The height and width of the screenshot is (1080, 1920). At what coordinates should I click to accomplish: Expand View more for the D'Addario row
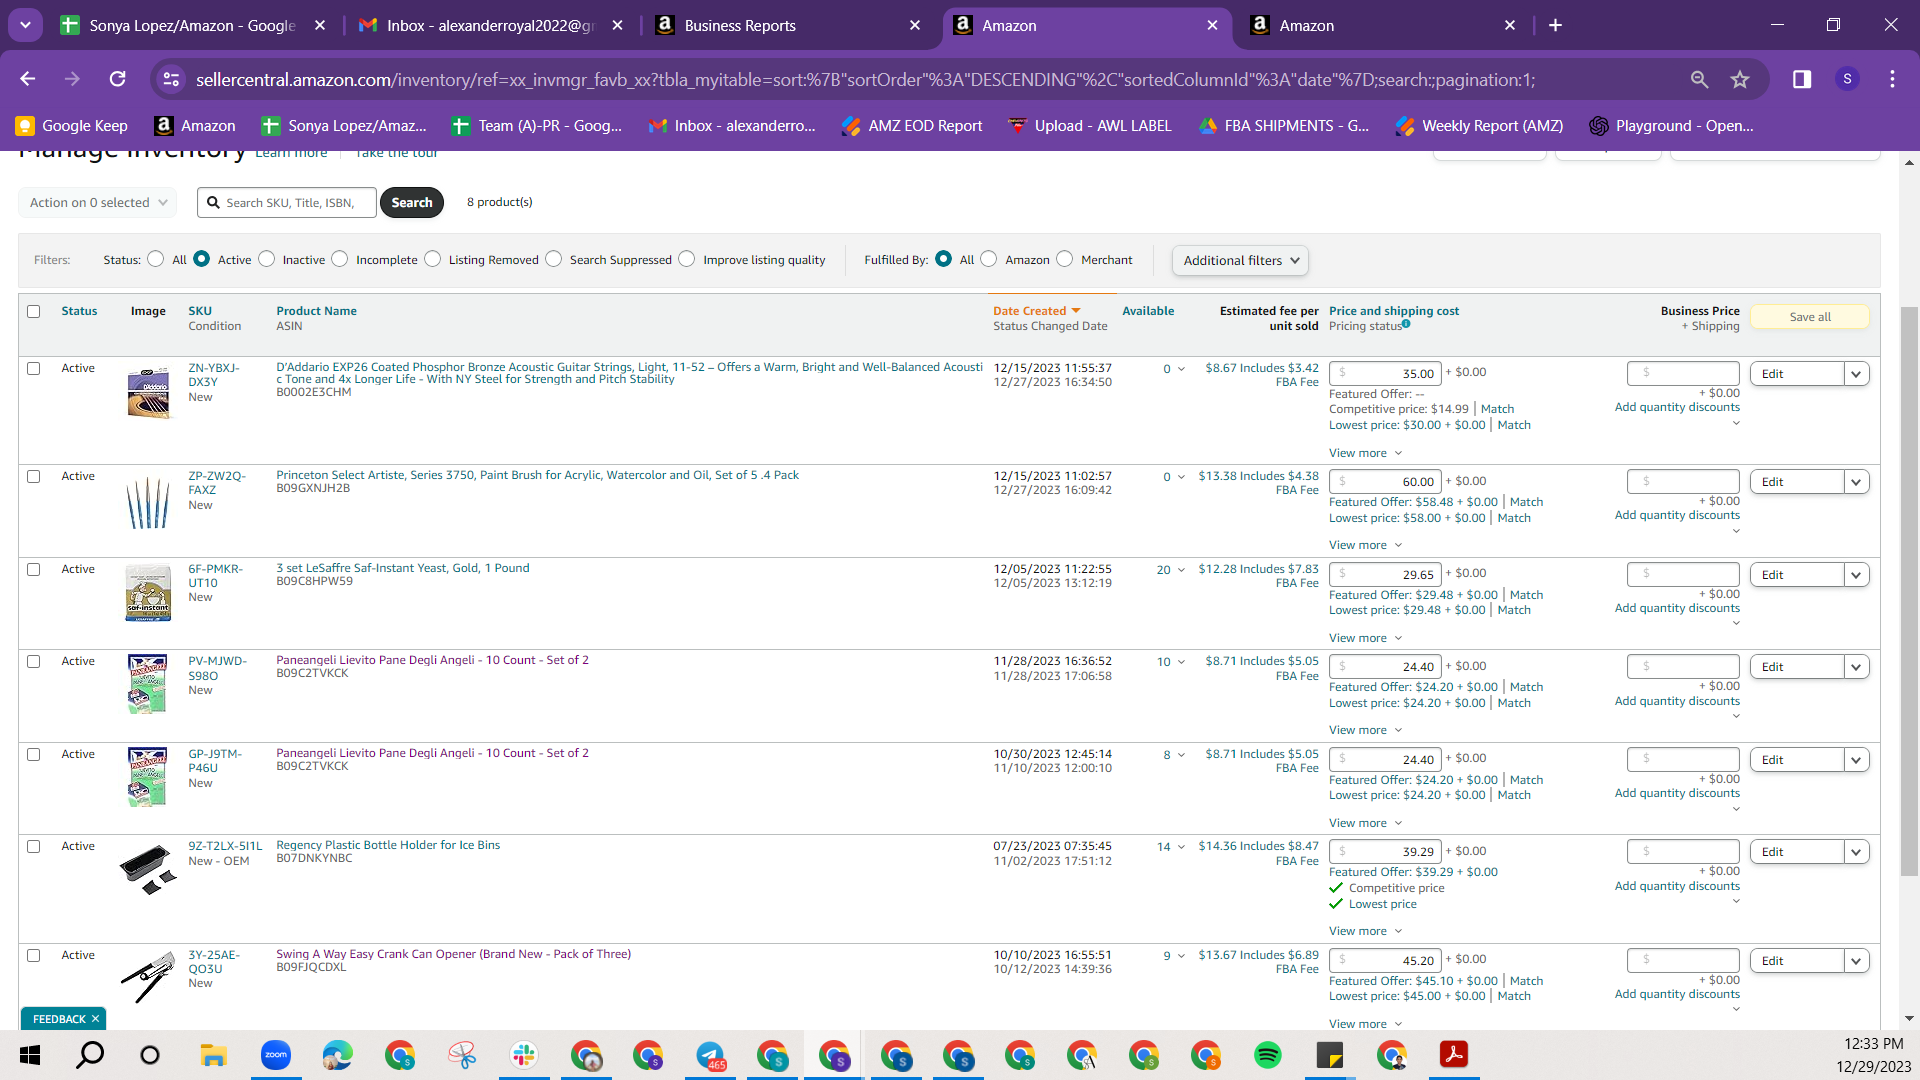click(x=1365, y=453)
